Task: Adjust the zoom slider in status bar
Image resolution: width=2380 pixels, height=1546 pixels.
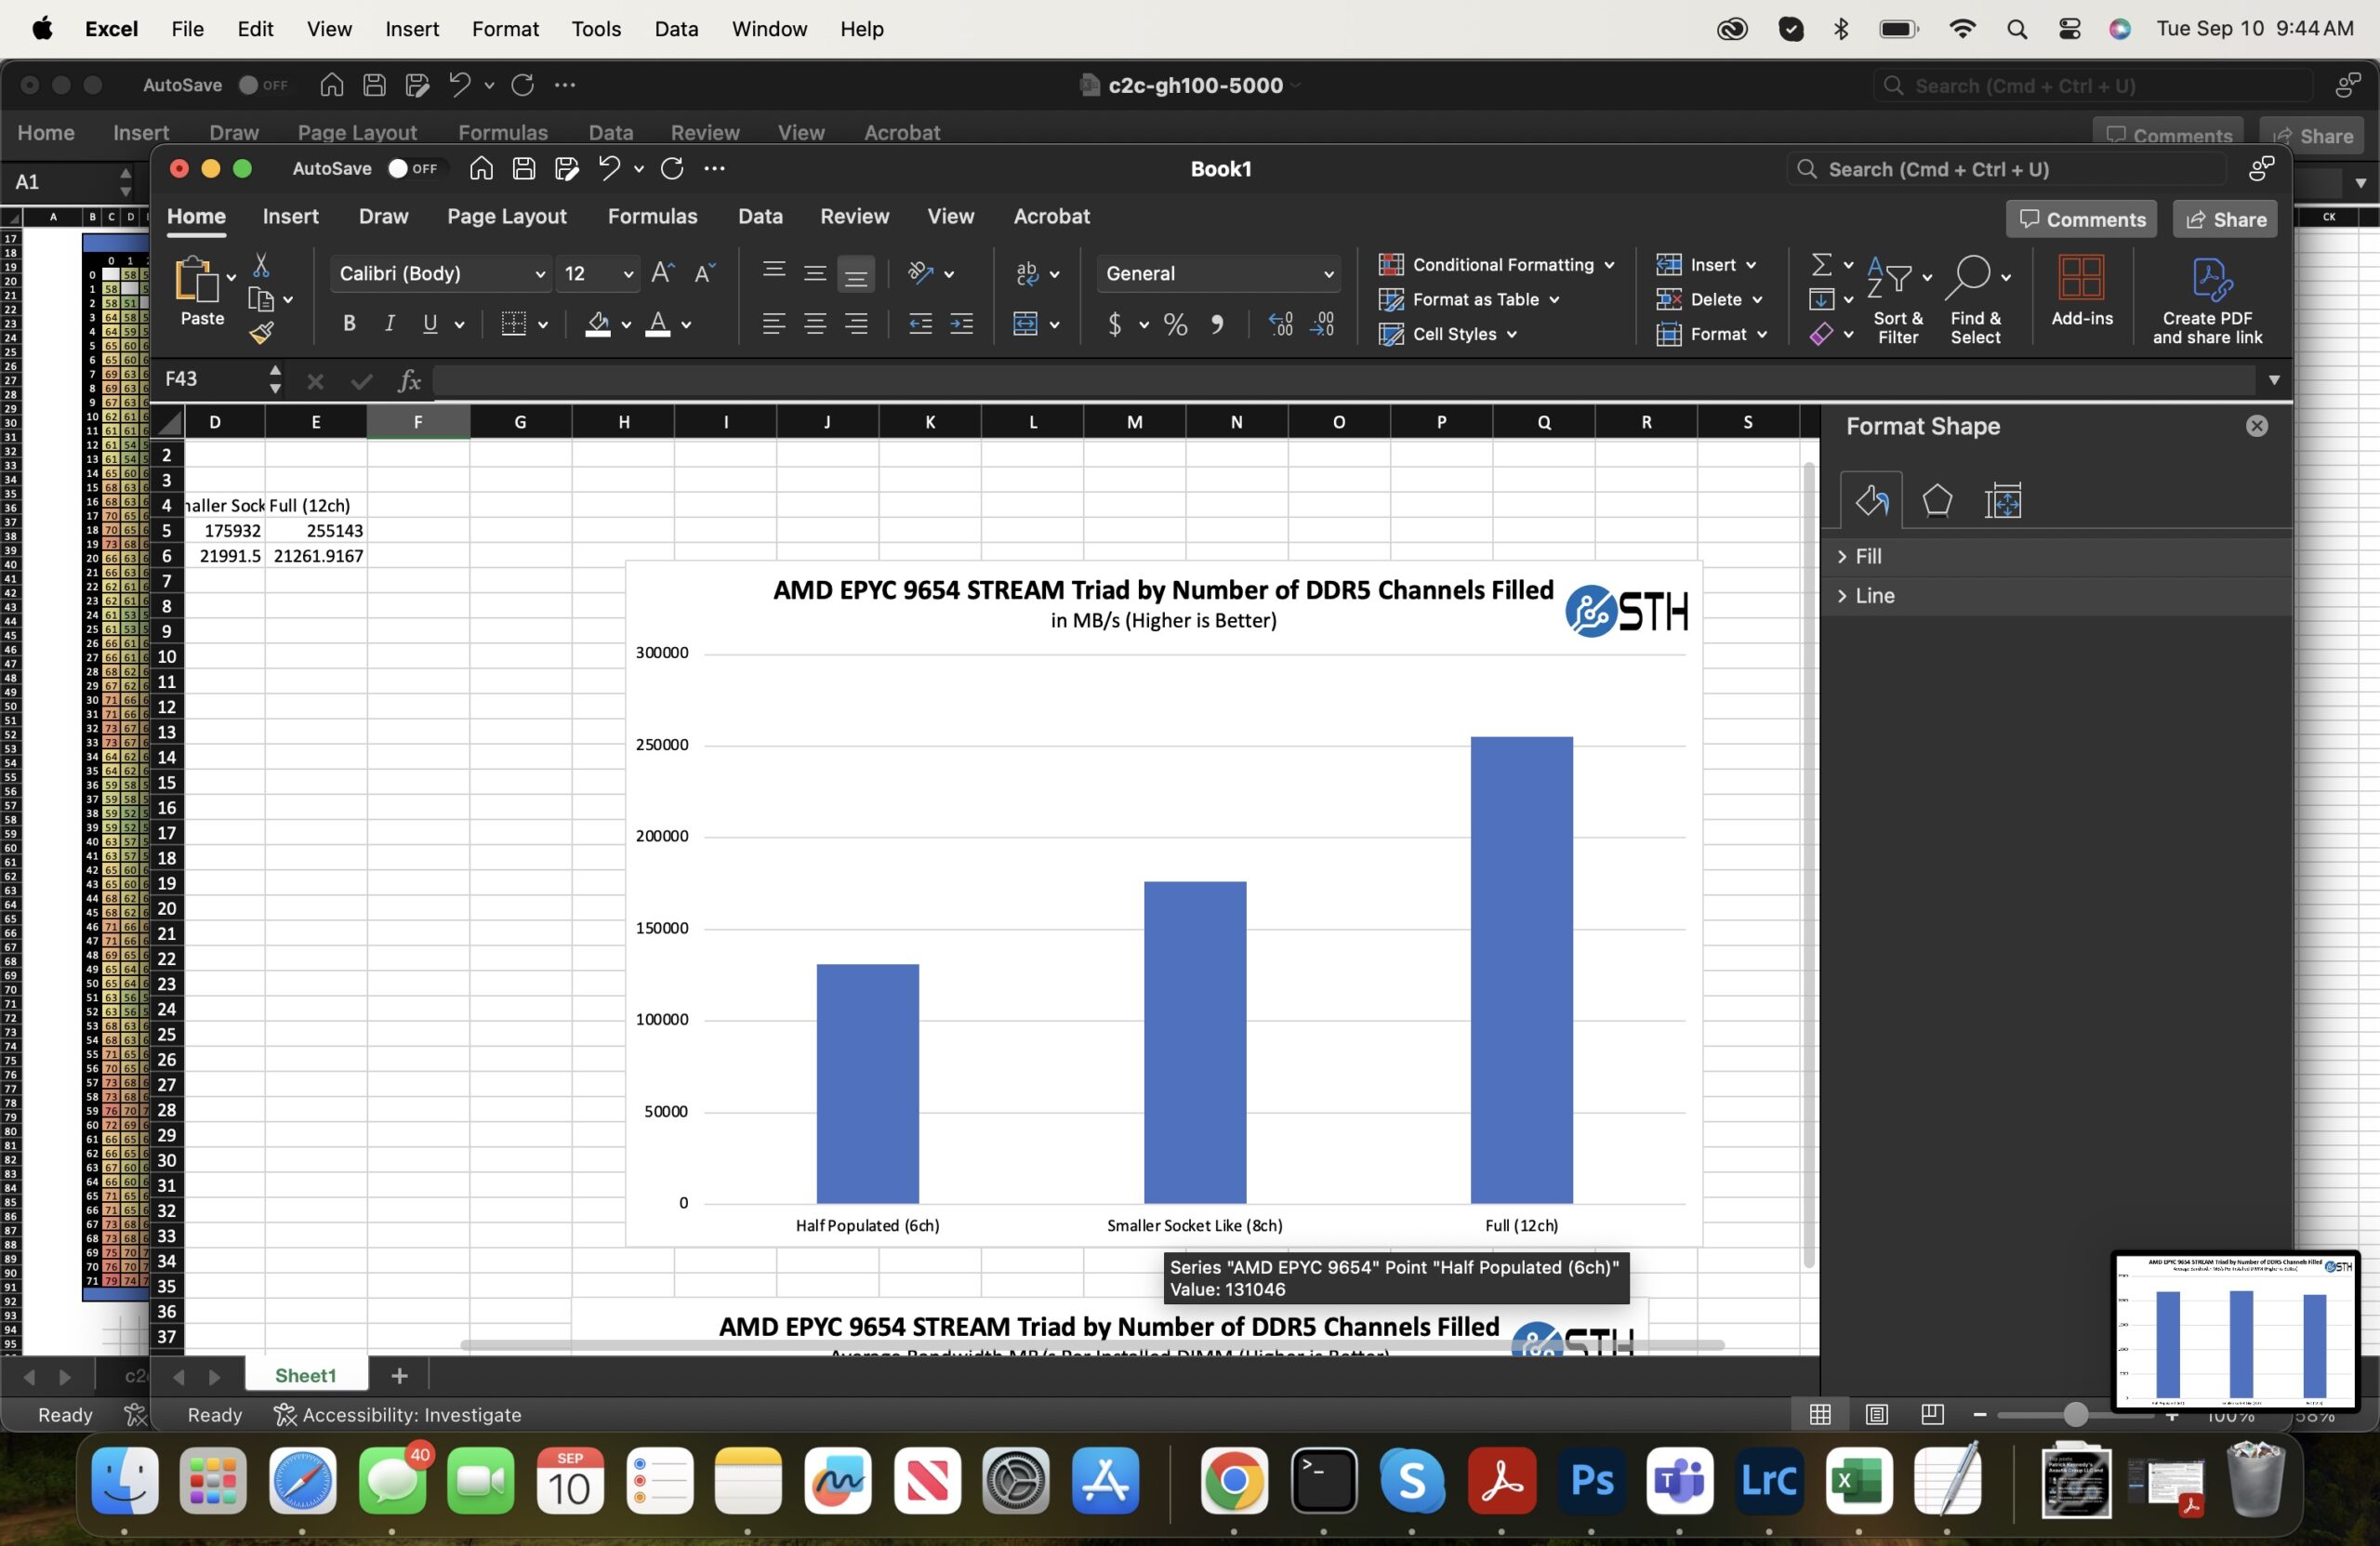Action: click(x=2075, y=1414)
